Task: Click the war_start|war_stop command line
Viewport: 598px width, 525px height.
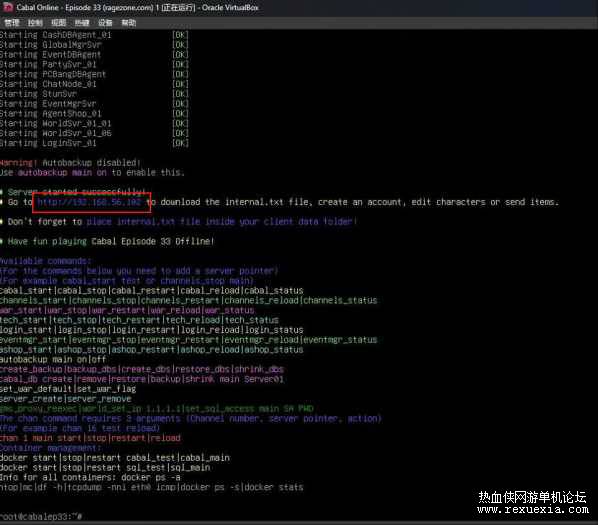Action: coord(127,311)
